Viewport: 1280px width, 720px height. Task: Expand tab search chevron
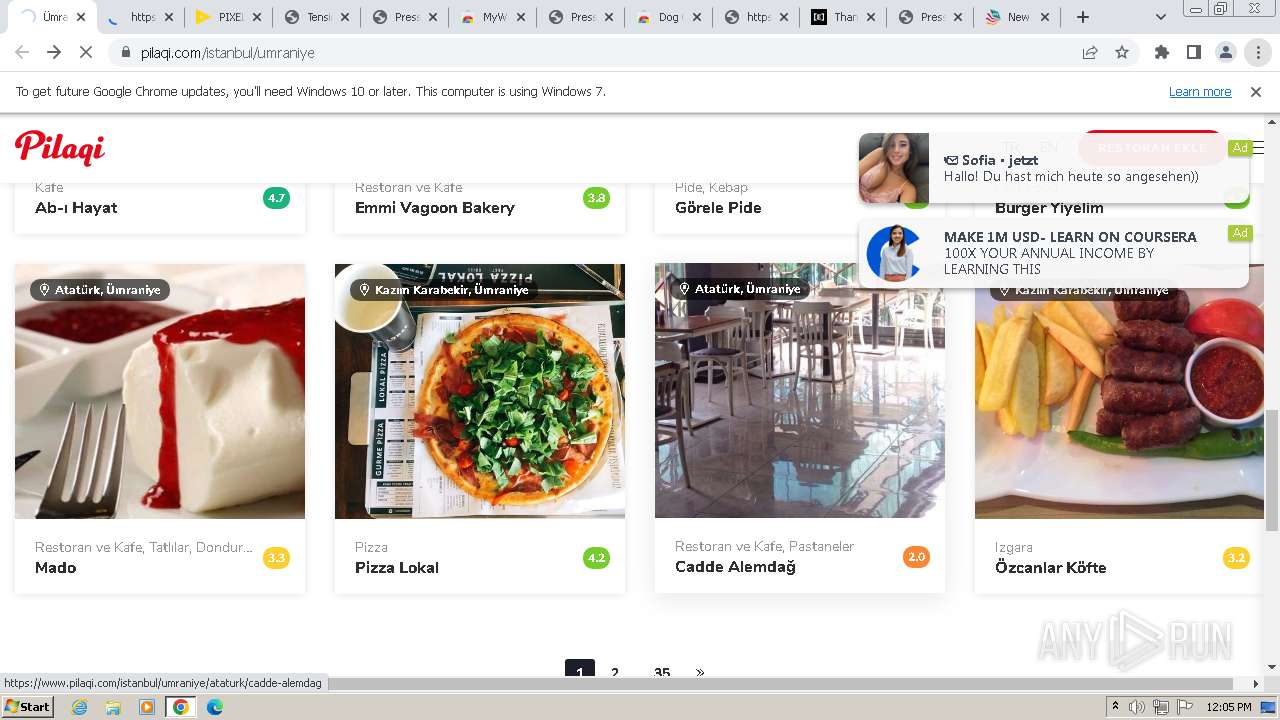pos(1161,17)
